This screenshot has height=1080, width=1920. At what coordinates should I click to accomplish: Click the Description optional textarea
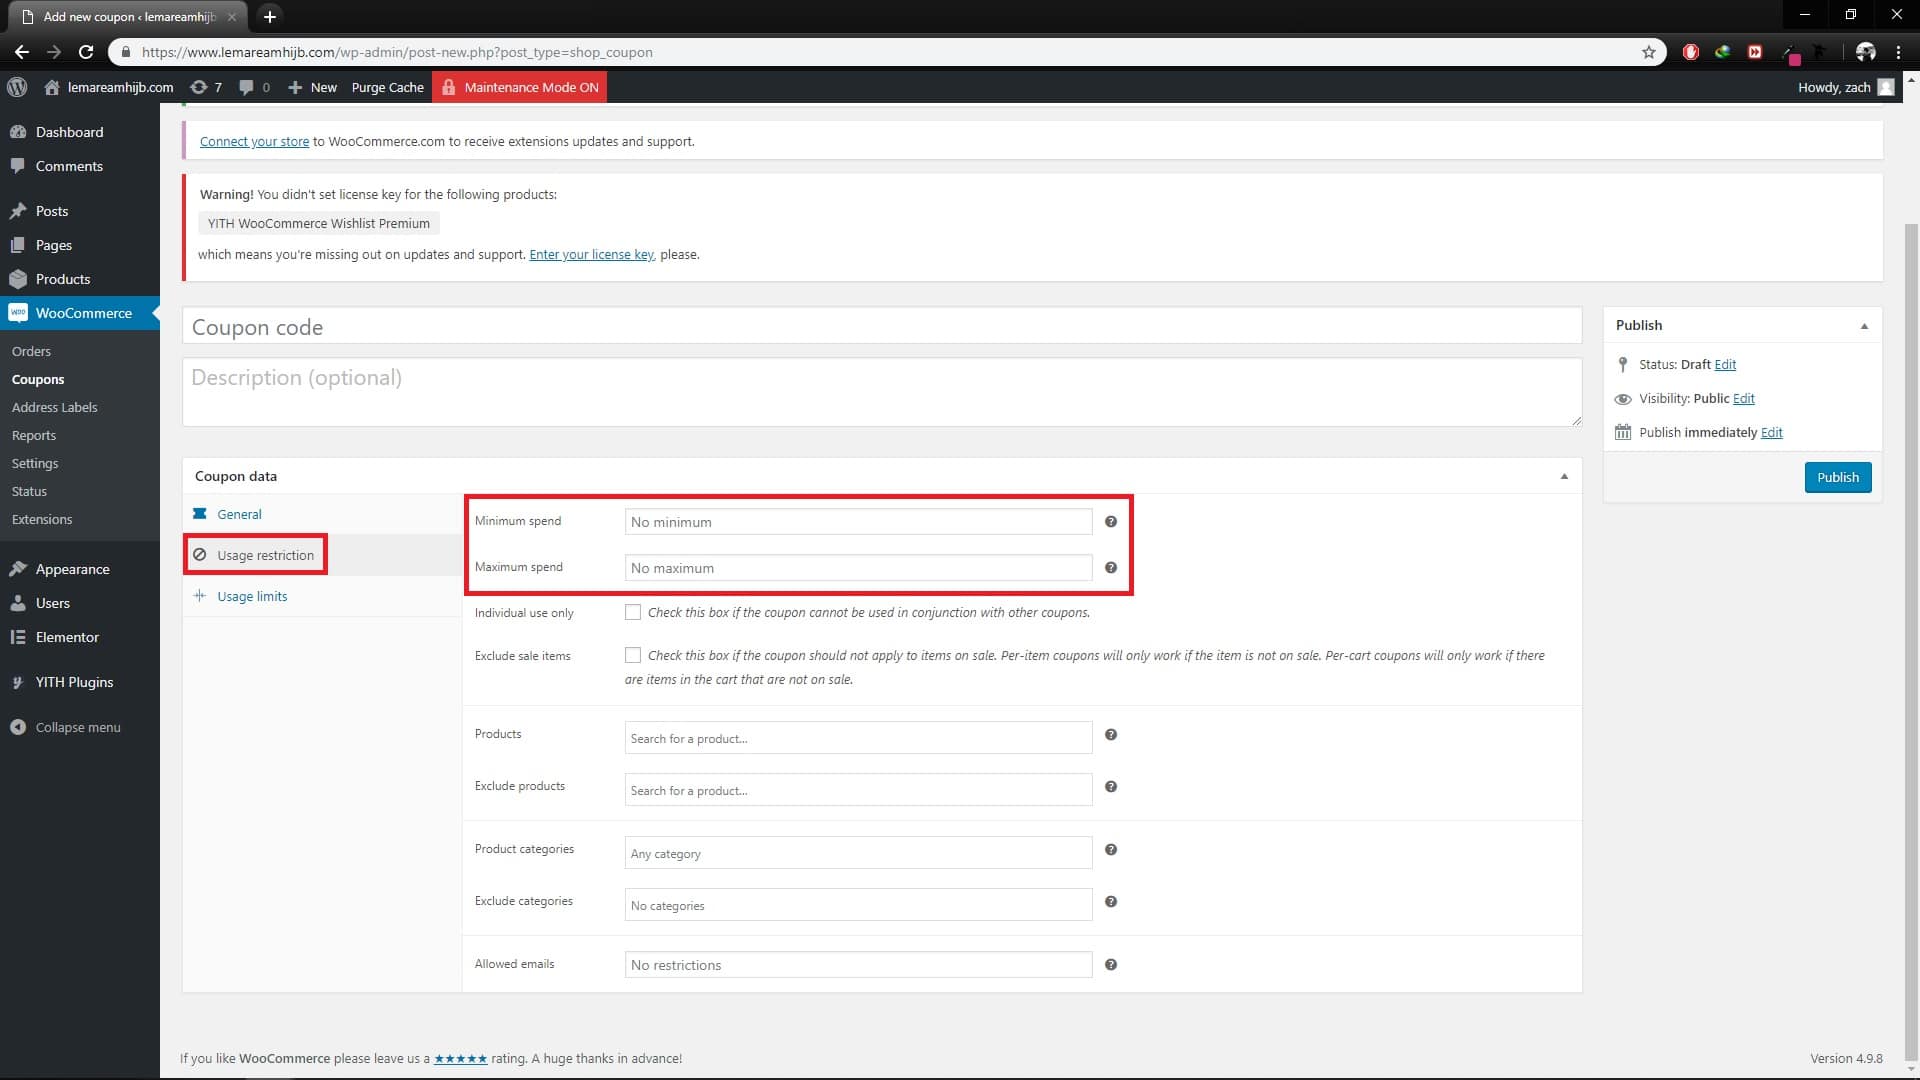pos(881,392)
